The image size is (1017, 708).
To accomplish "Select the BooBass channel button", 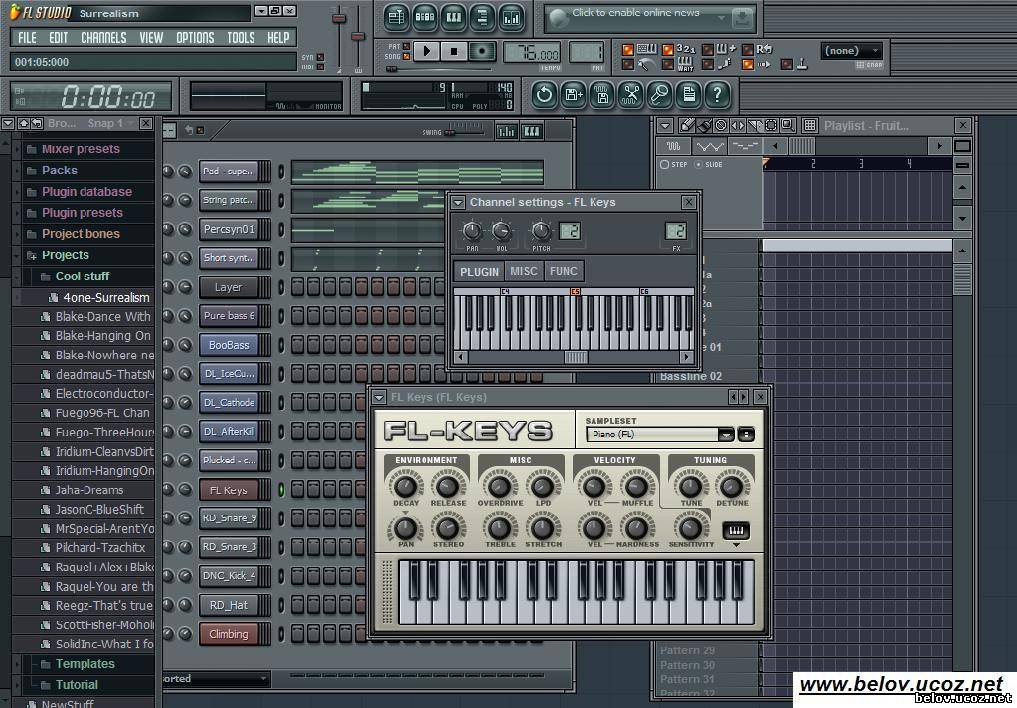I will click(229, 345).
